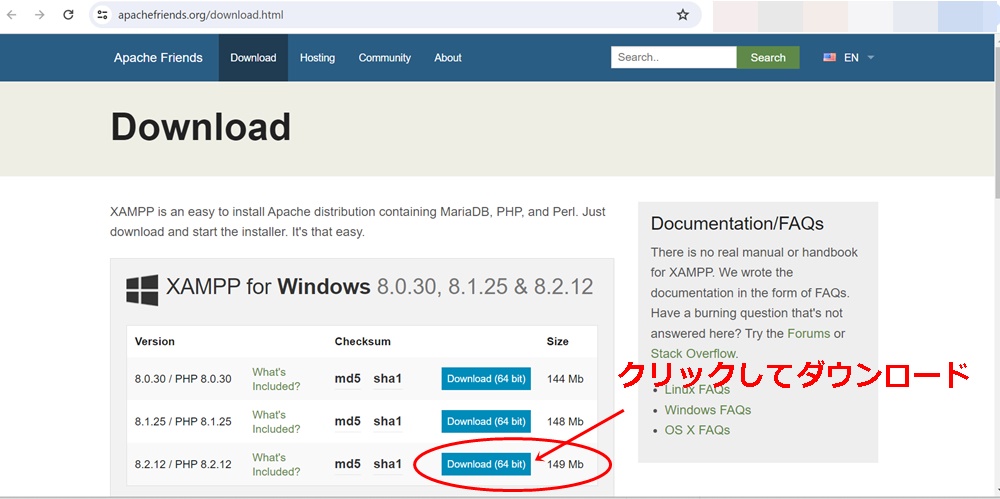
Task: Open the Community navigation item
Action: pos(385,57)
